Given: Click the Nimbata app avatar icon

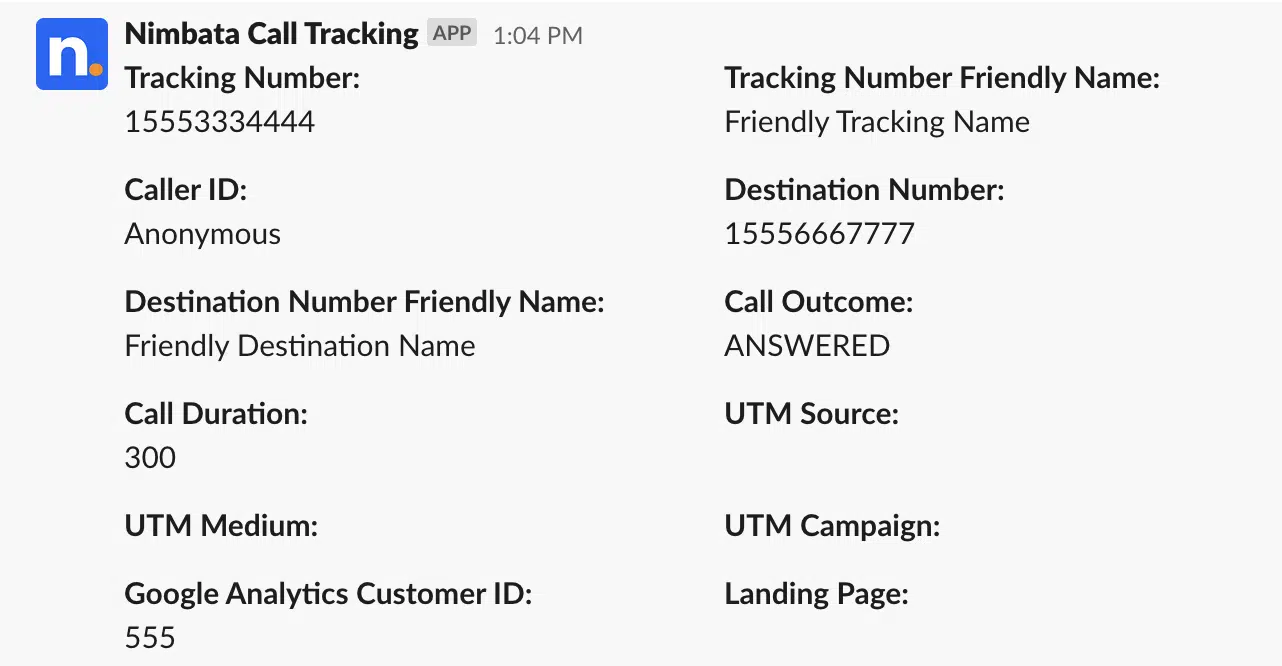Looking at the screenshot, I should (72, 54).
